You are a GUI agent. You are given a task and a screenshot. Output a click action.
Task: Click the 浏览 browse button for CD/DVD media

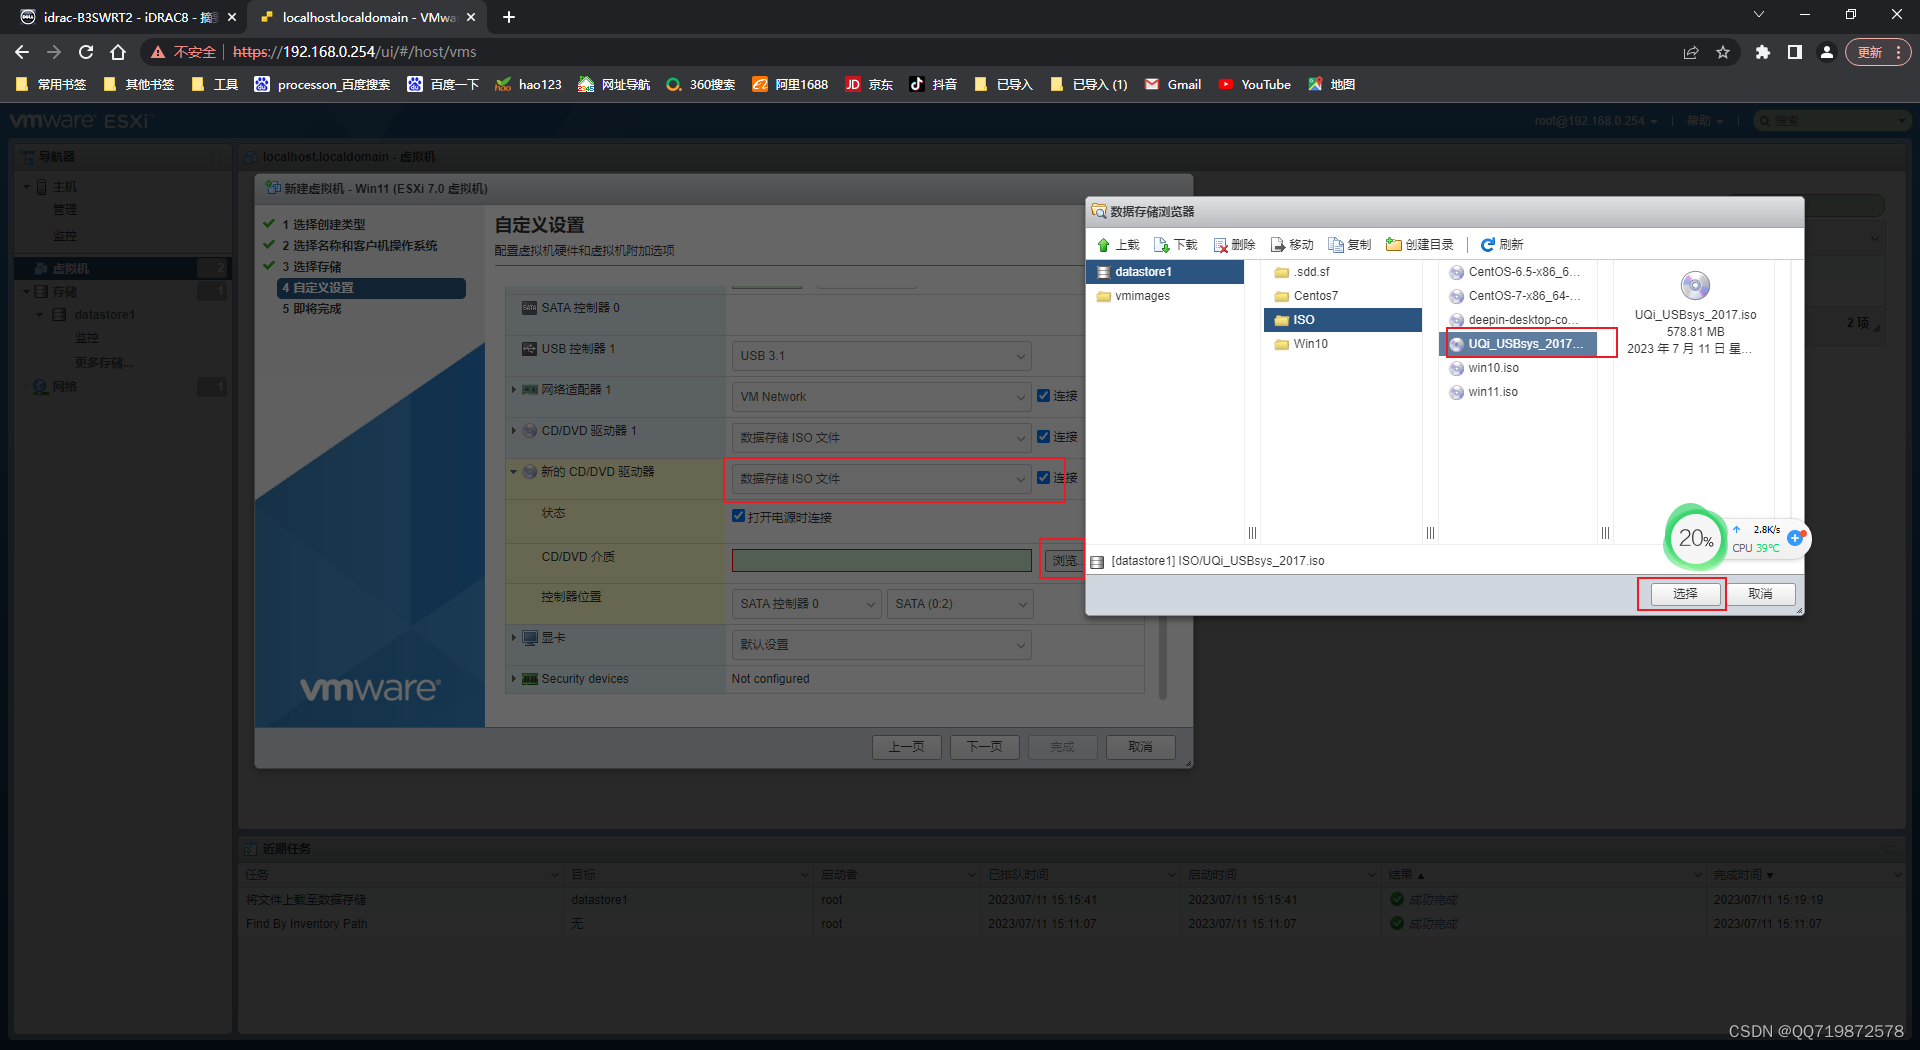point(1064,561)
